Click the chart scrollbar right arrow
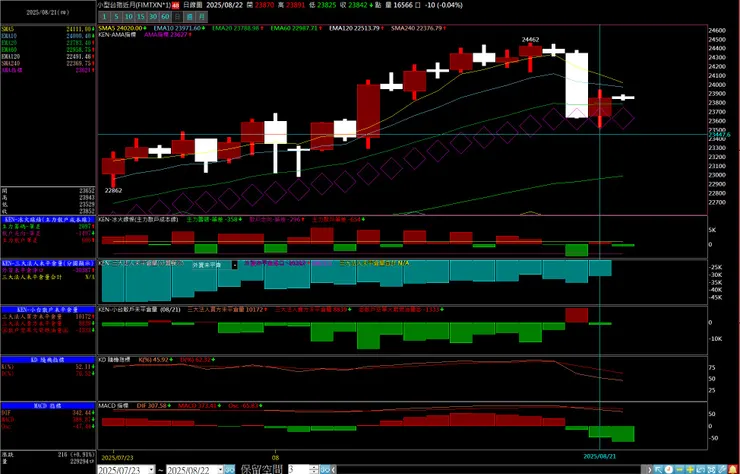Screen dimensions: 740x474 pos(650,469)
